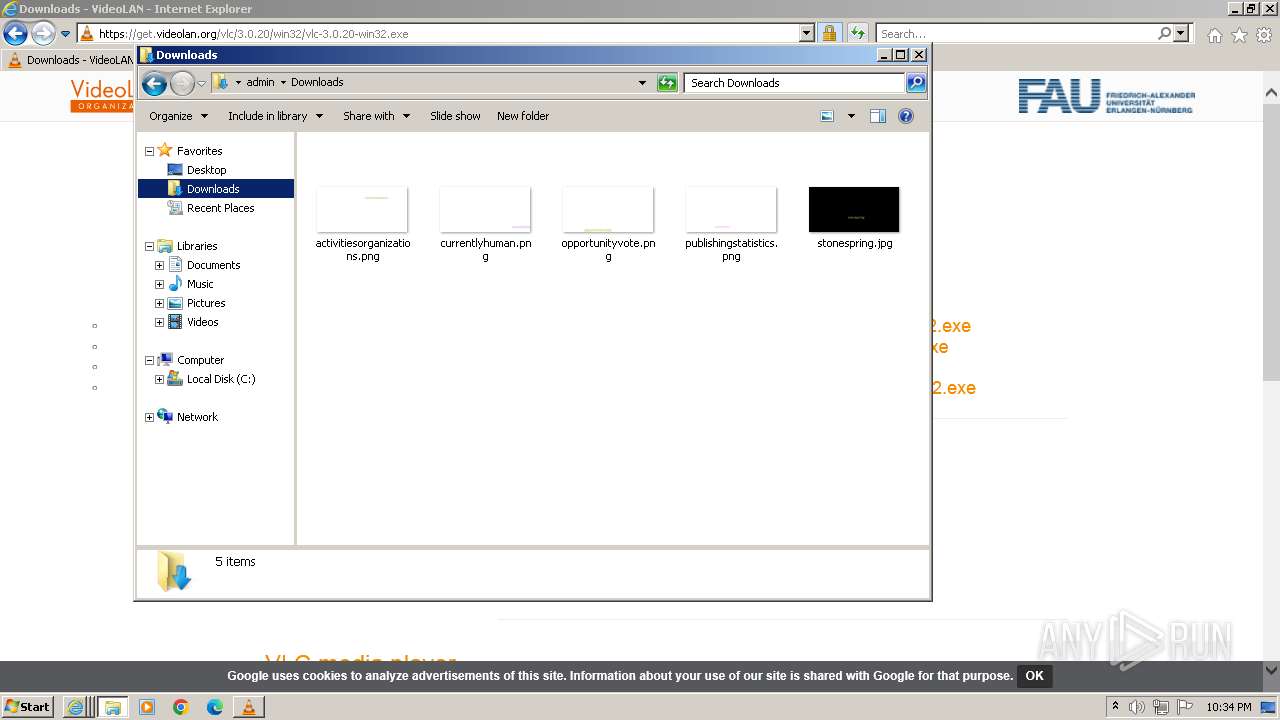Open the Start menu
Screen dimensions: 1280x720
coord(27,707)
